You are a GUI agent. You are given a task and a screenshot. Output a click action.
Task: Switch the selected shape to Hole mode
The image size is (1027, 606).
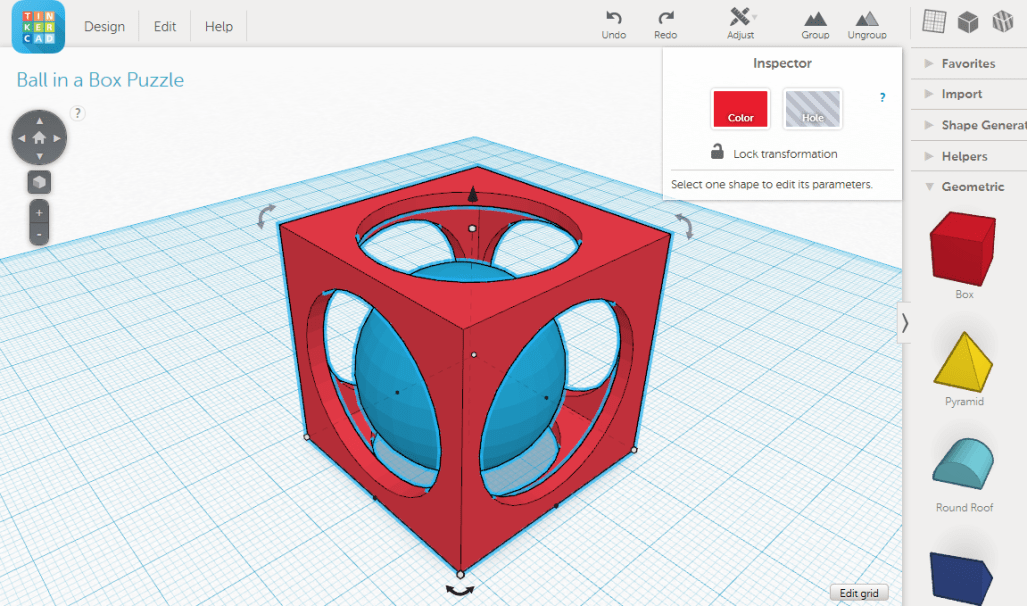812,110
